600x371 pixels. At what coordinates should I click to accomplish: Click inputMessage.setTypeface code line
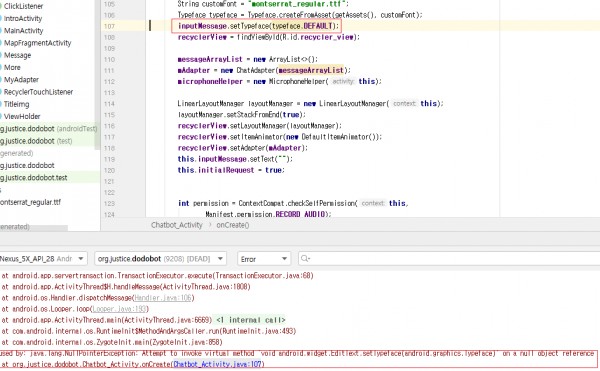(x=258, y=26)
